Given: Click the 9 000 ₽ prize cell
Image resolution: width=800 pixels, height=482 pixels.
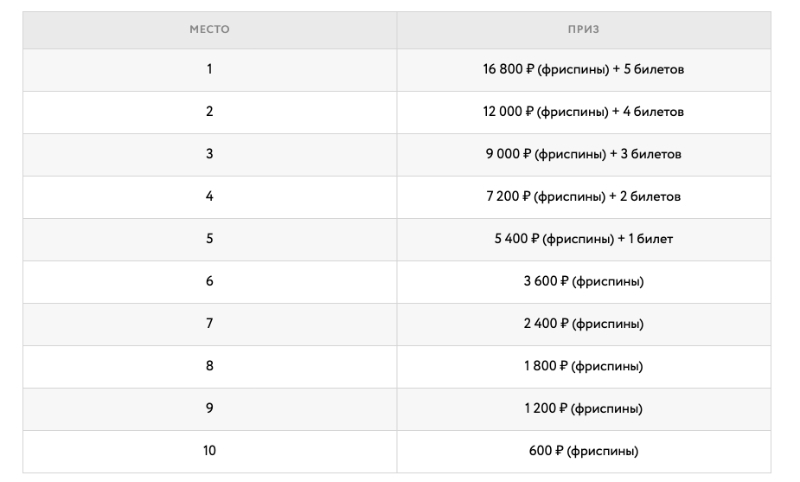Looking at the screenshot, I should [x=583, y=154].
